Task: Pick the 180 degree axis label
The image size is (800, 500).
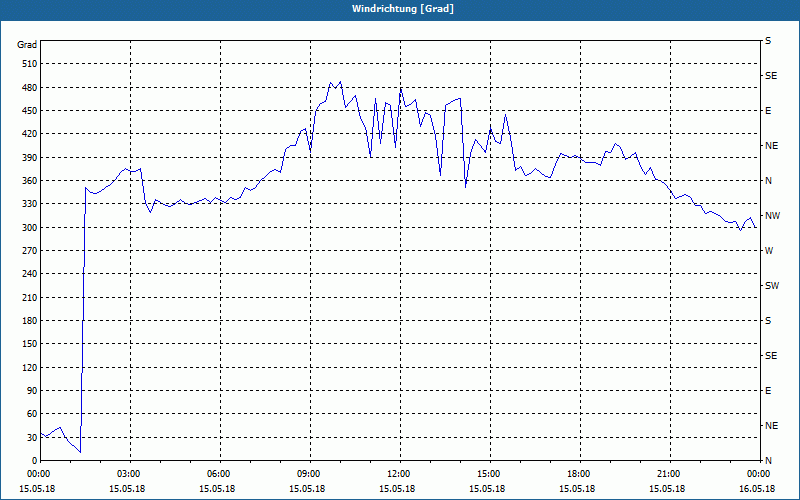Action: 30,321
